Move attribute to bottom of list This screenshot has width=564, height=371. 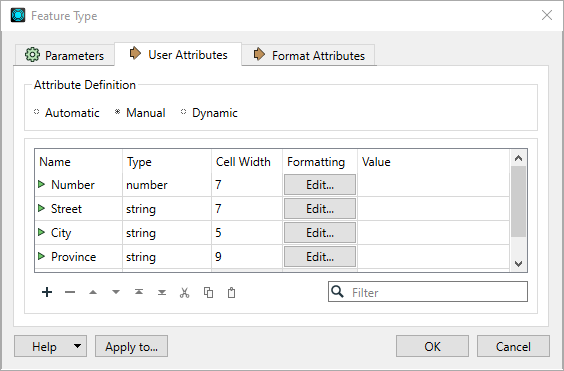162,292
